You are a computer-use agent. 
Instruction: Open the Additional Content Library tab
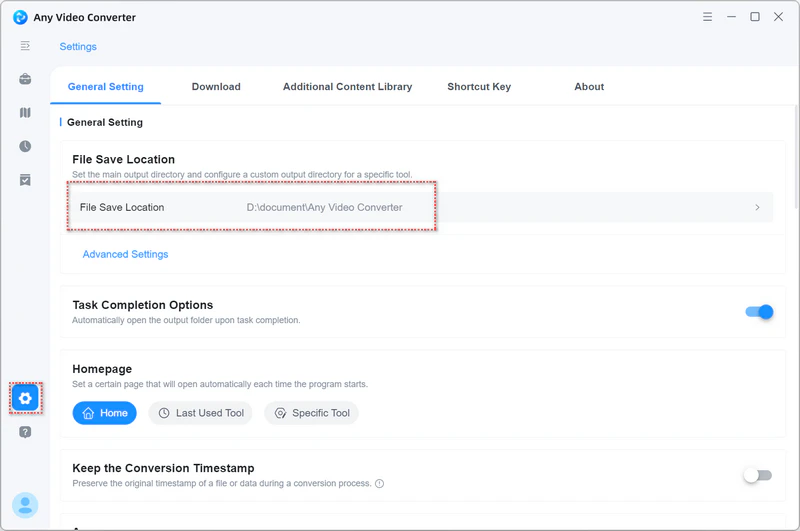(x=347, y=87)
